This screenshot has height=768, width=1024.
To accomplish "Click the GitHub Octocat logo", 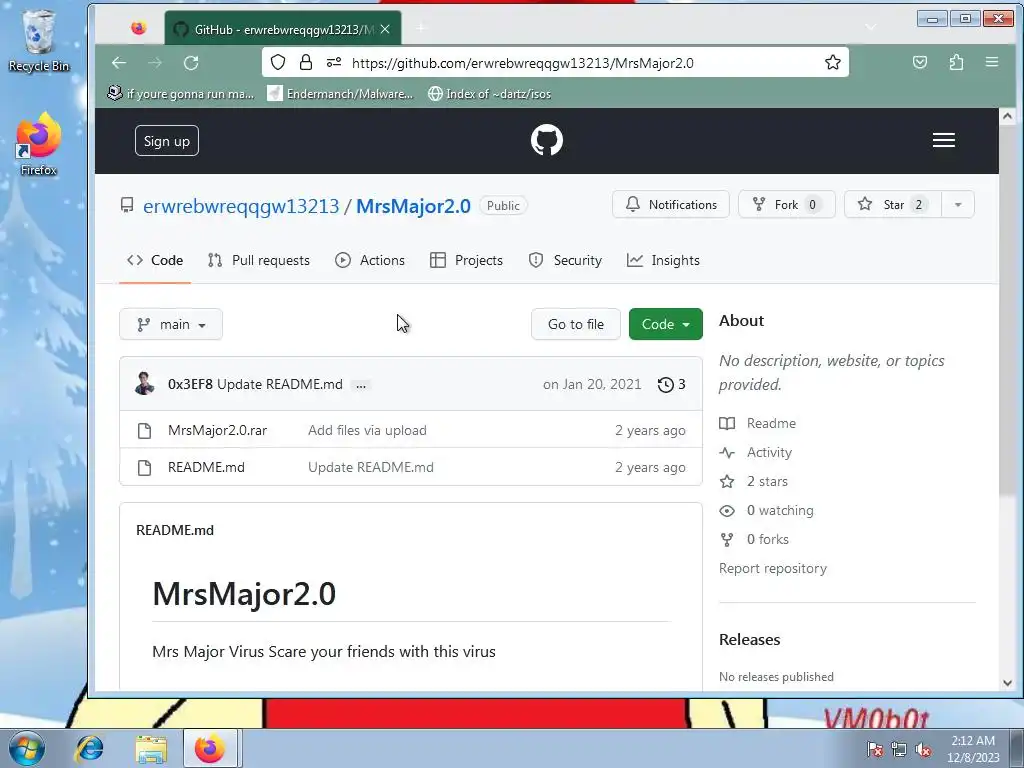I will pos(547,140).
